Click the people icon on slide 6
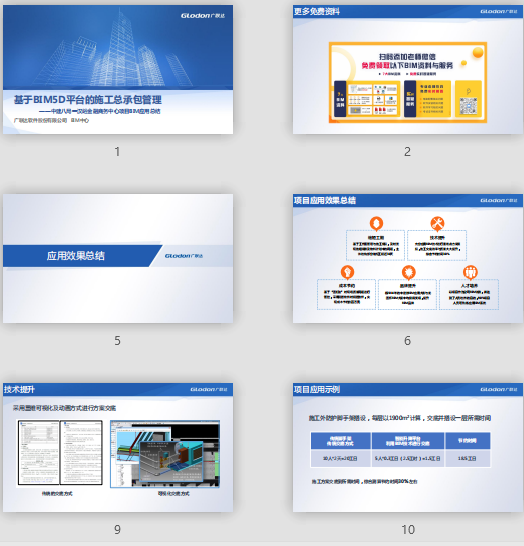The width and height of the screenshot is (524, 546). click(470, 272)
